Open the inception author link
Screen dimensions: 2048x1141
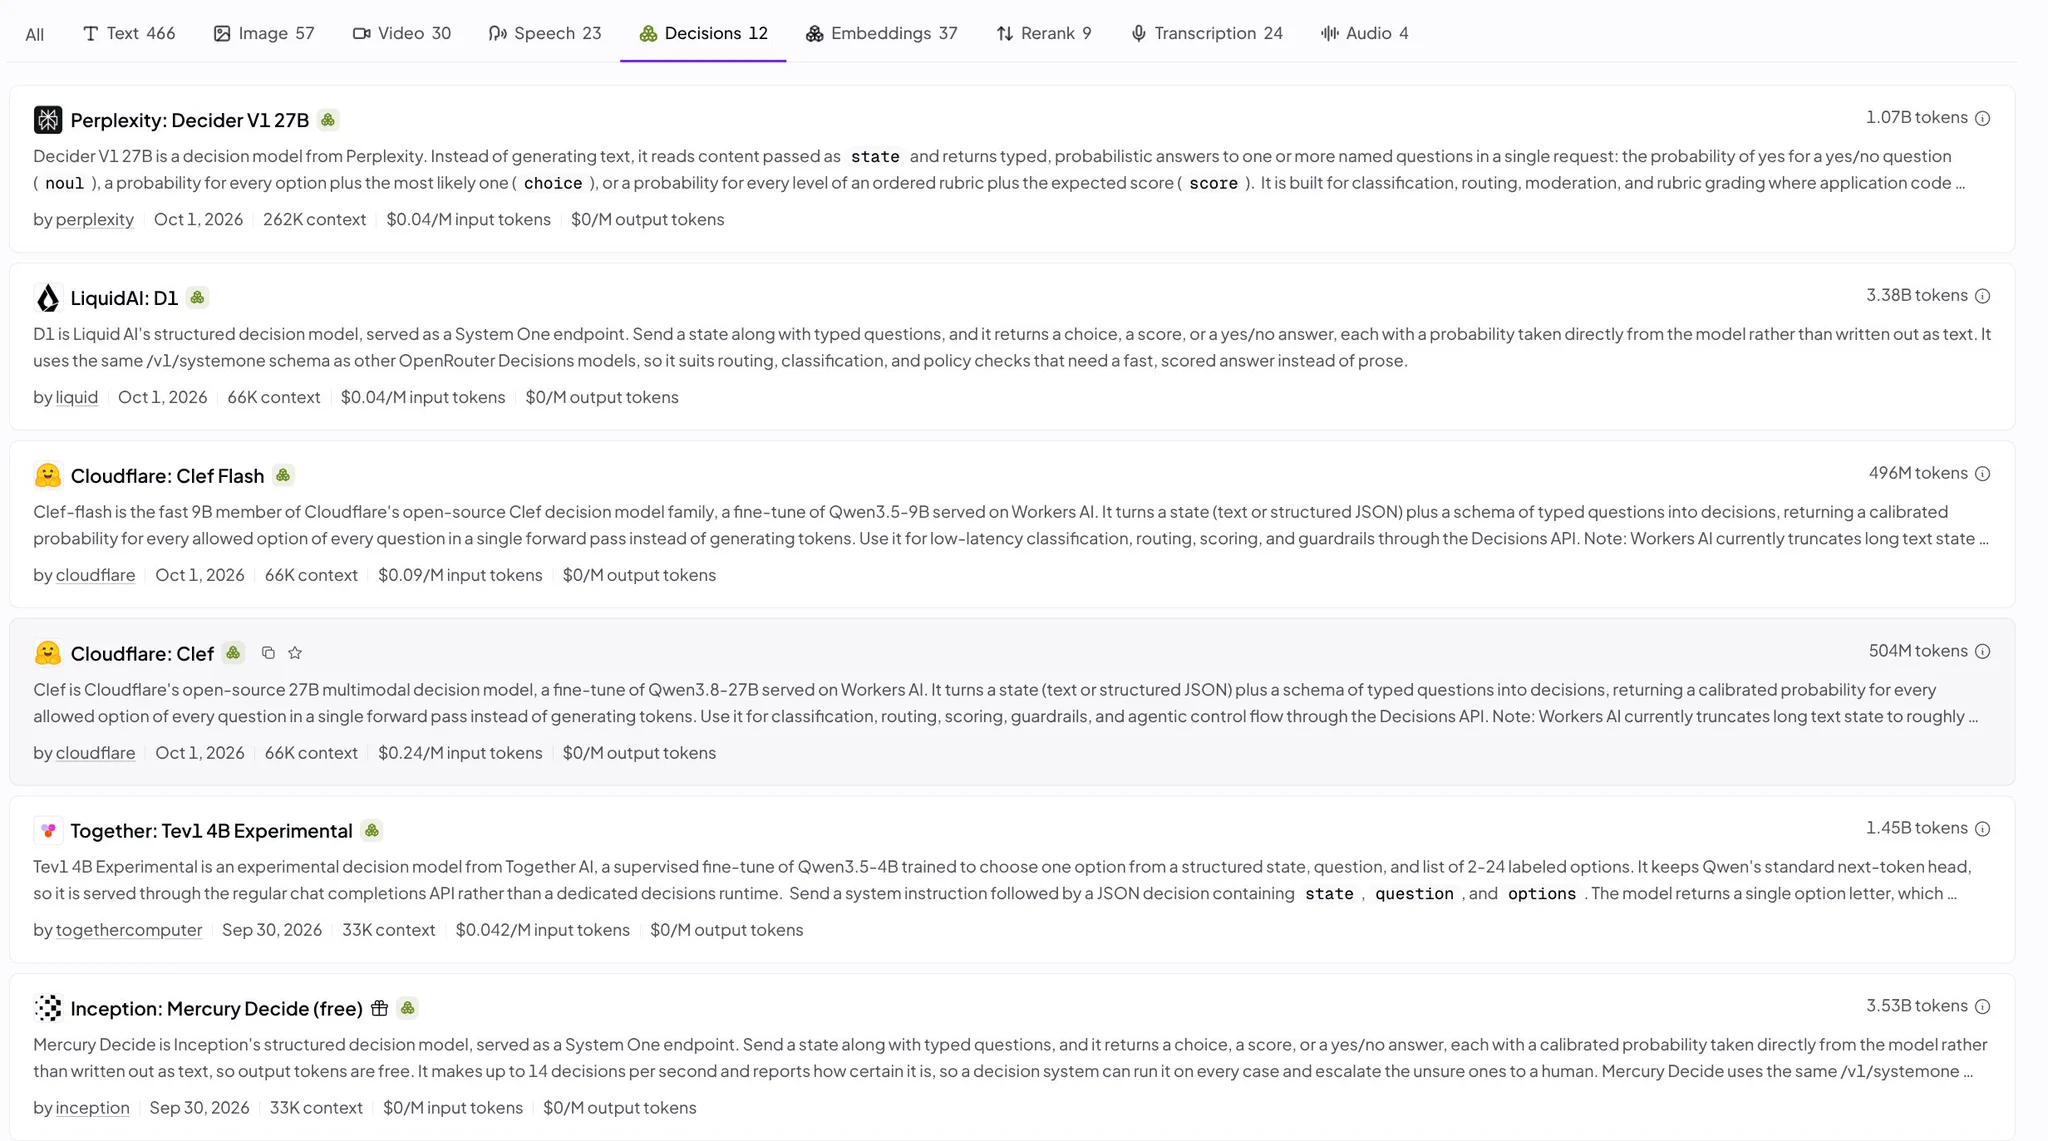pyautogui.click(x=93, y=1108)
